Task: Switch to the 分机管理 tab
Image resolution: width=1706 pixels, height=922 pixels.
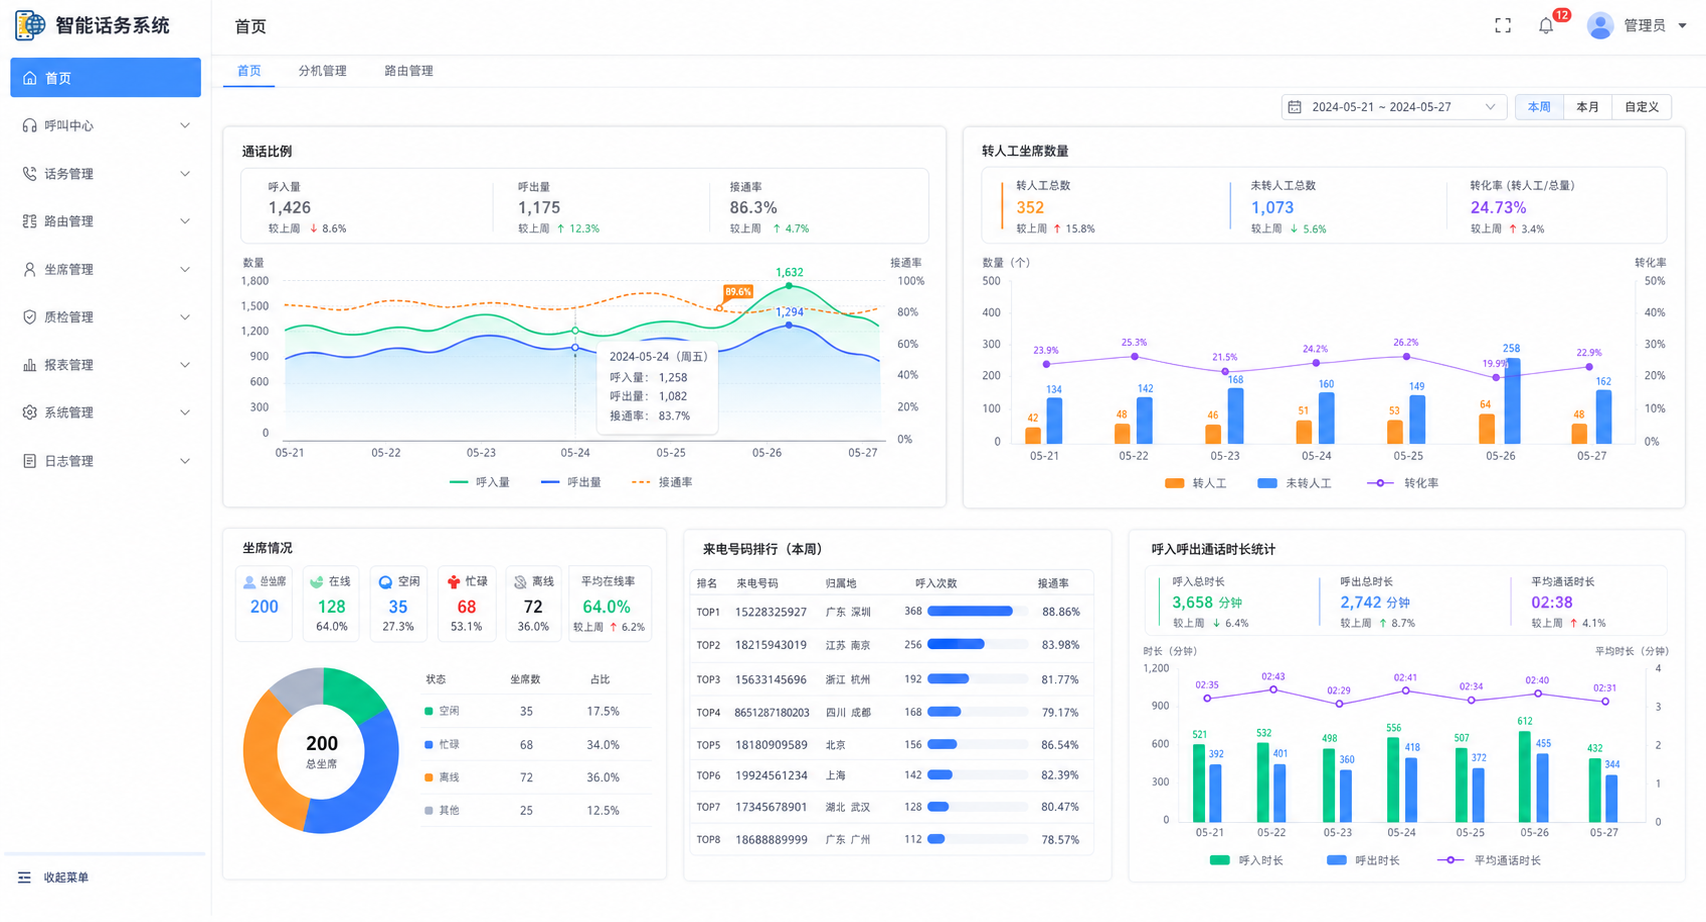Action: [x=322, y=71]
